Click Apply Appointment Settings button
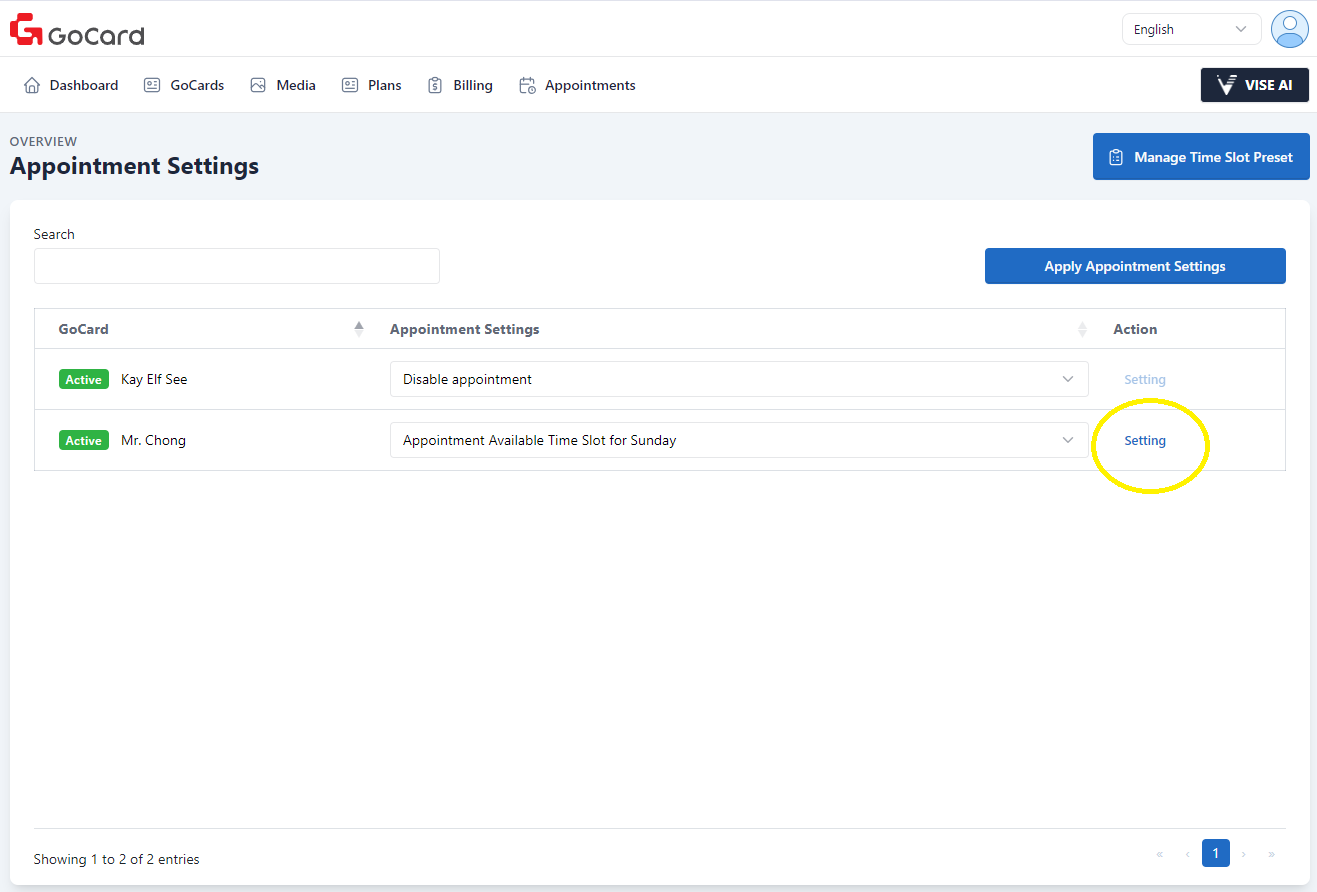 click(1134, 266)
